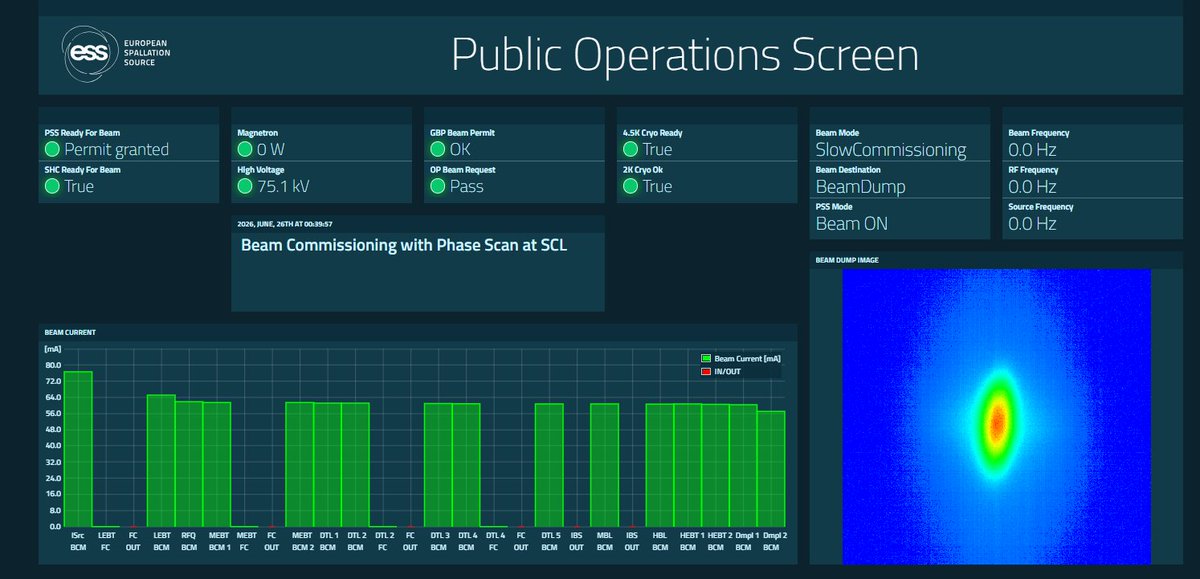Click the OP Beam Request status indicator
This screenshot has height=579, width=1200.
tap(437, 186)
